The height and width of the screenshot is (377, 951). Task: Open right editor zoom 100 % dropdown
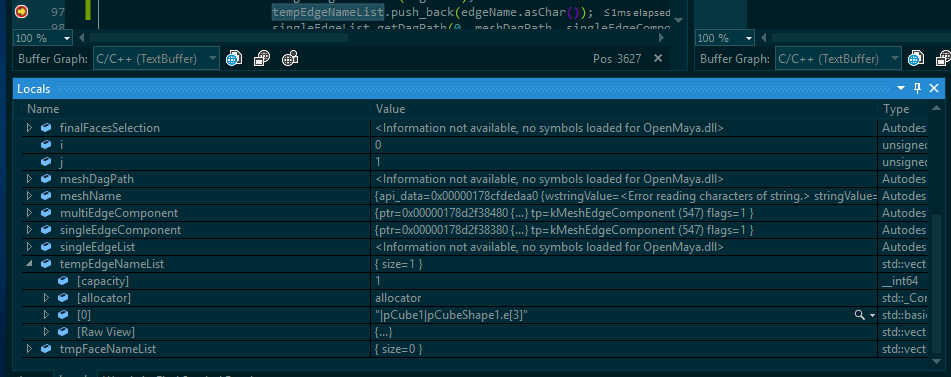coord(749,38)
